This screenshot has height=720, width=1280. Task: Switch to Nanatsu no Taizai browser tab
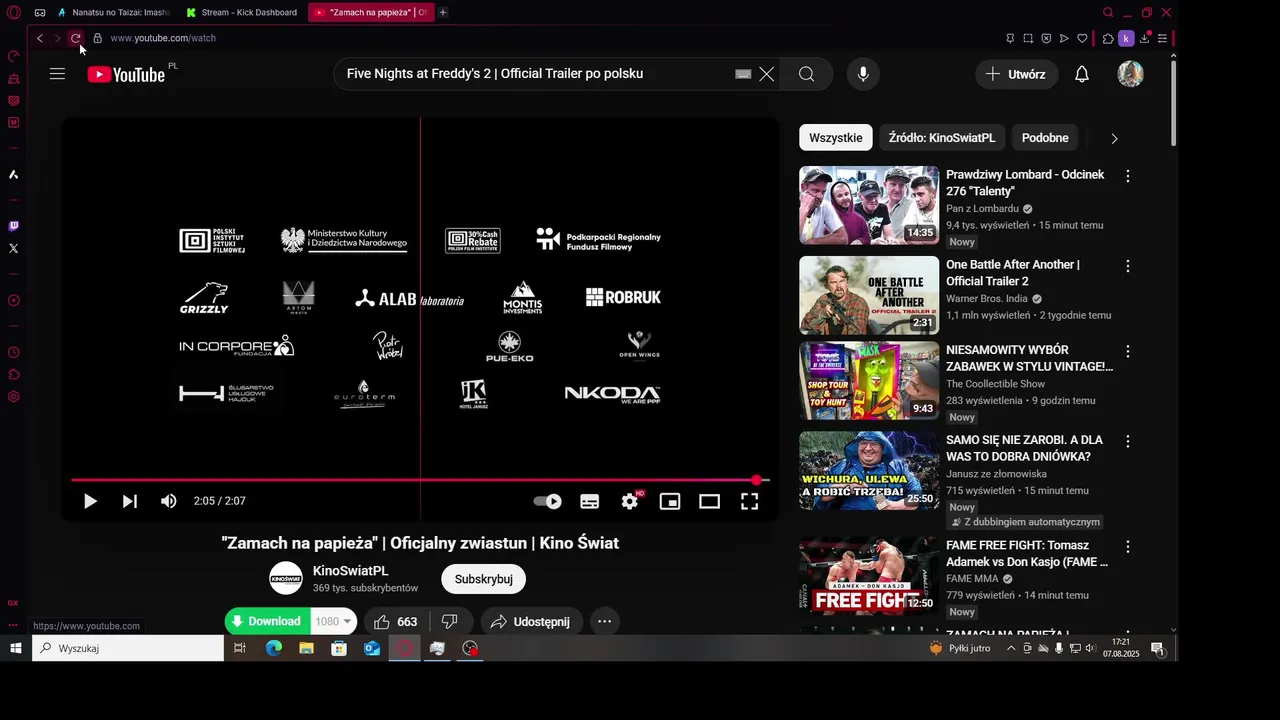click(x=114, y=12)
